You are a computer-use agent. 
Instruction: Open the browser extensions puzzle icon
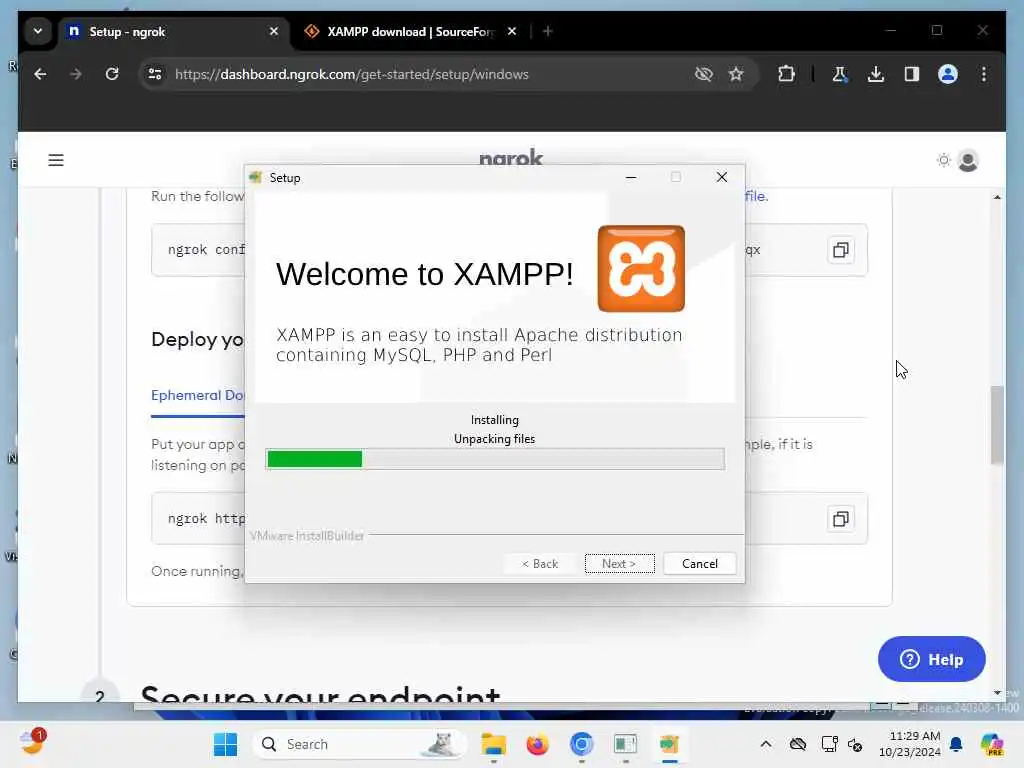click(x=786, y=74)
